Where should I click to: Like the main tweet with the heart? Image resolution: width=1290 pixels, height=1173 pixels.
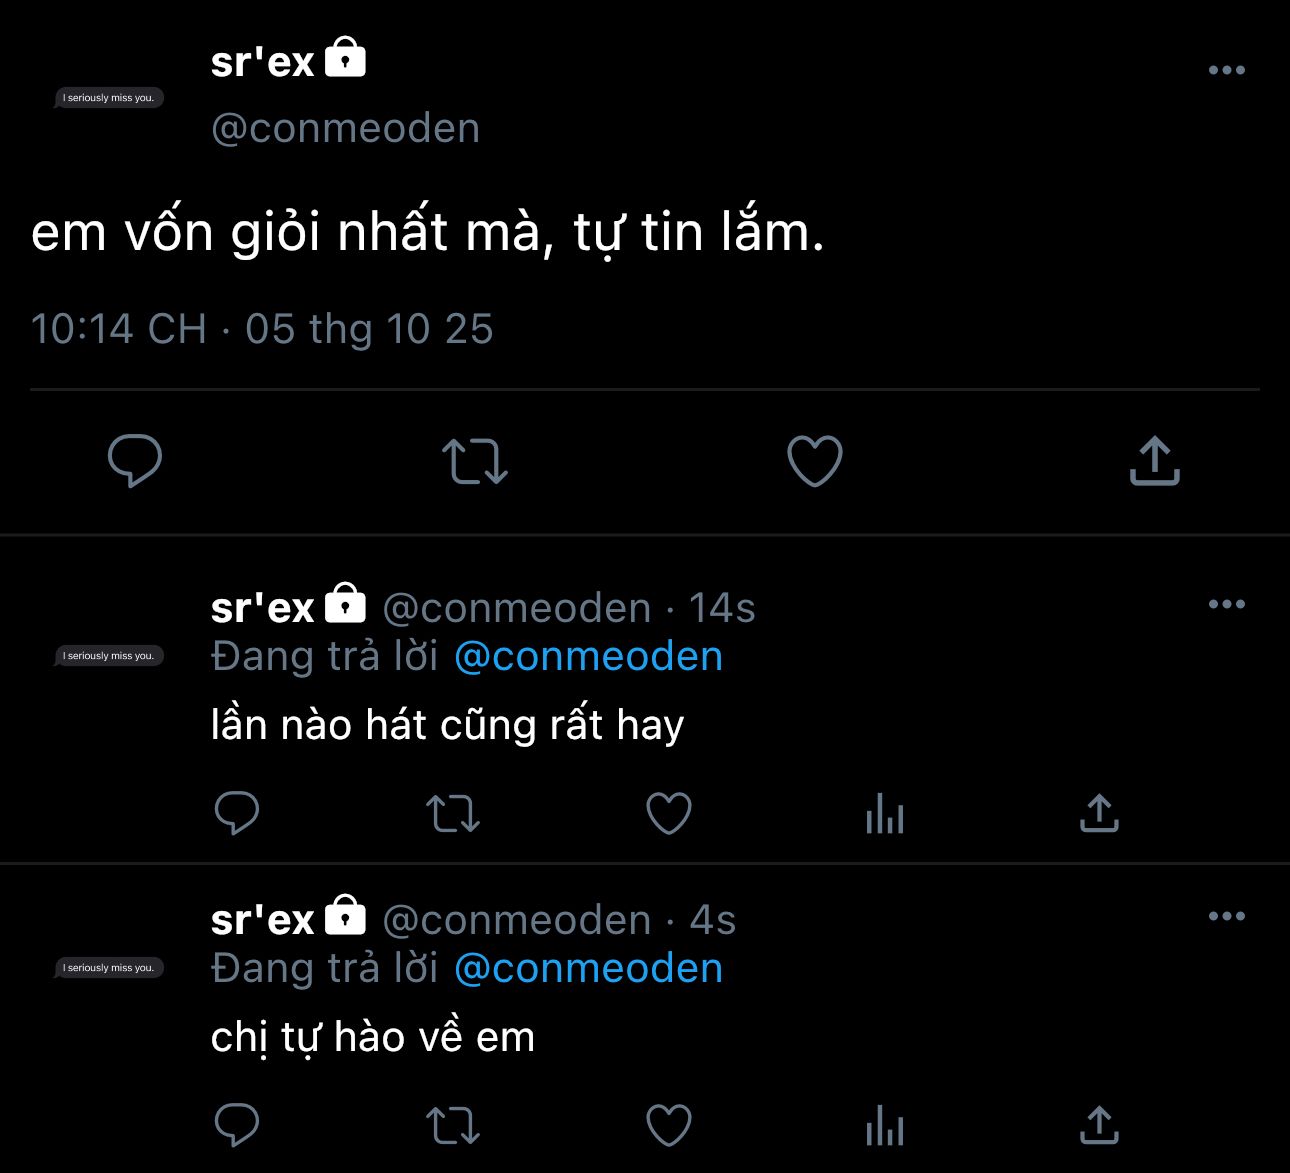pos(815,461)
